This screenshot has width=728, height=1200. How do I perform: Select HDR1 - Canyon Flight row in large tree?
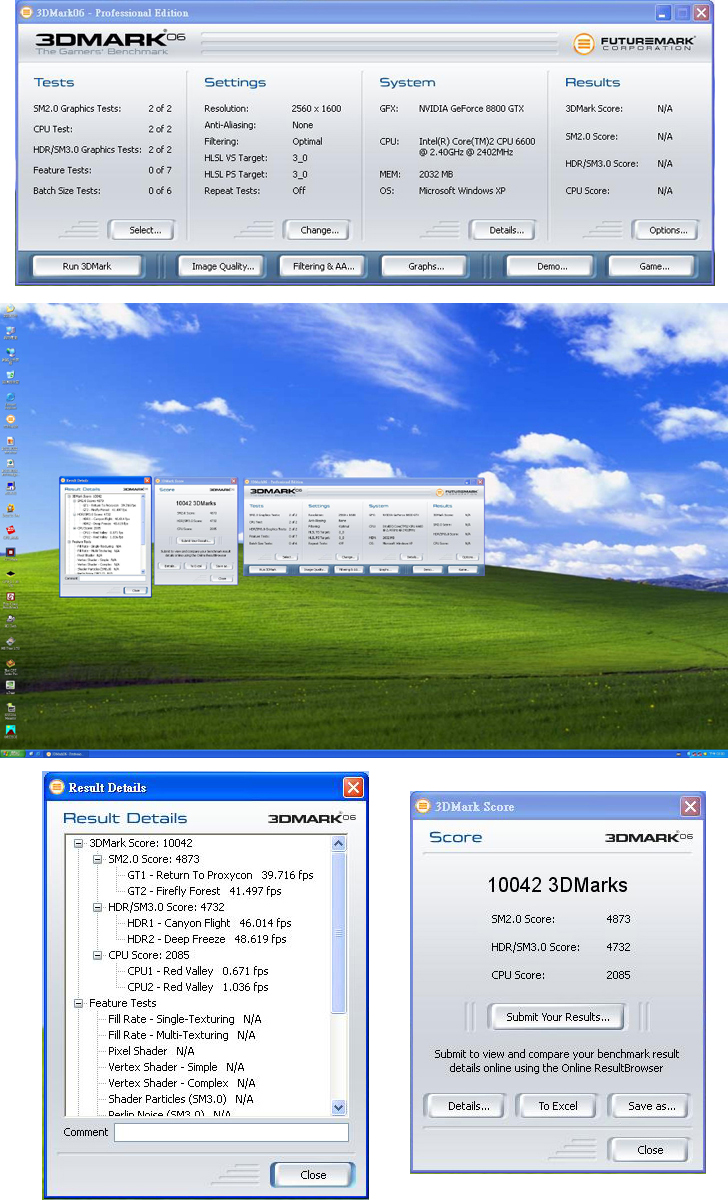[209, 923]
